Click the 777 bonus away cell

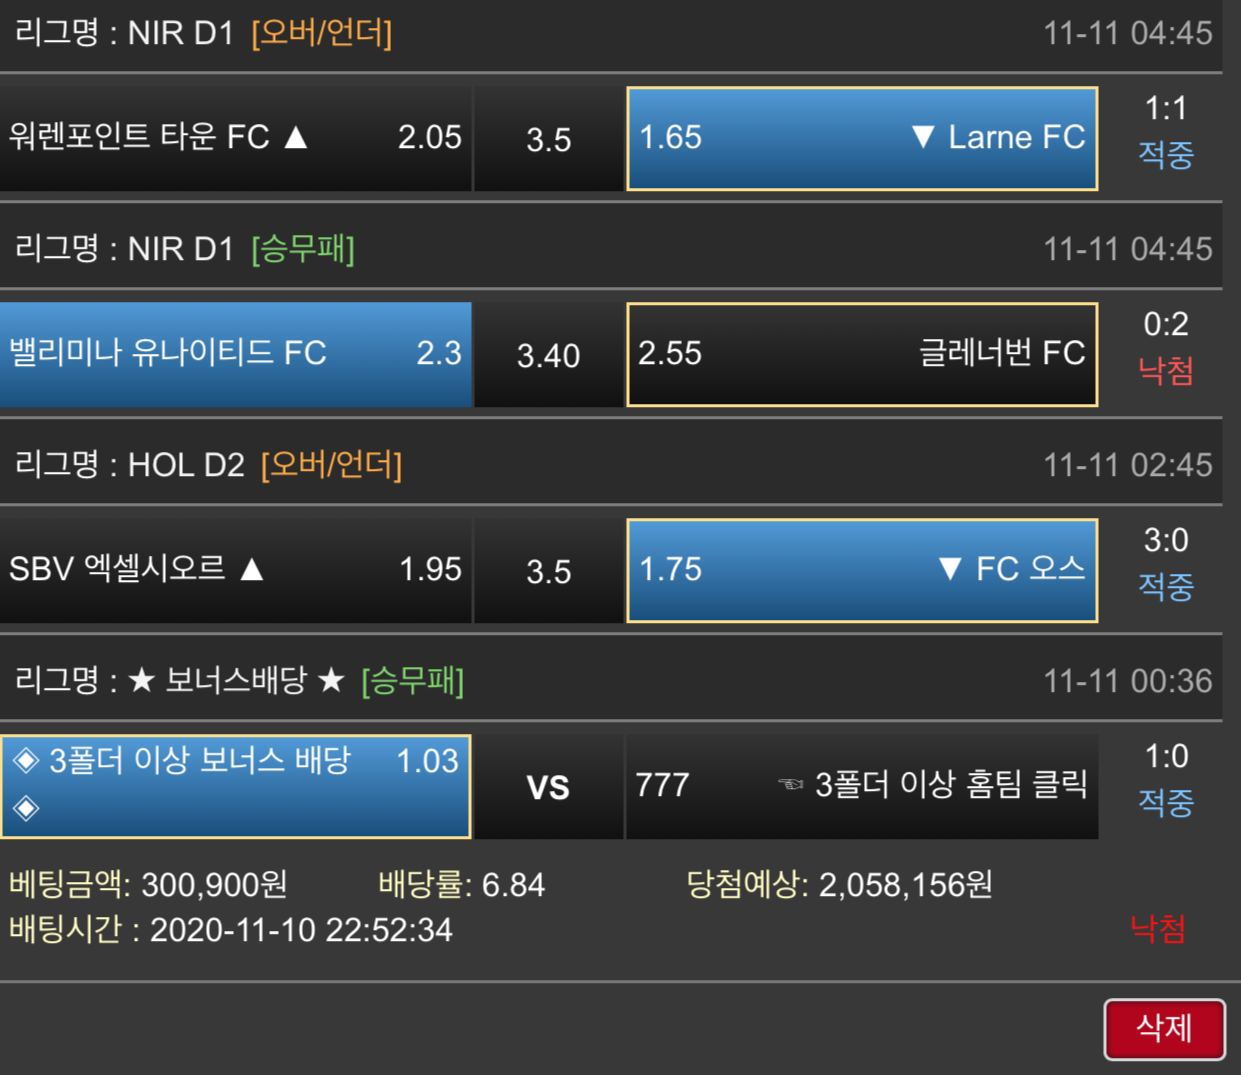click(862, 786)
